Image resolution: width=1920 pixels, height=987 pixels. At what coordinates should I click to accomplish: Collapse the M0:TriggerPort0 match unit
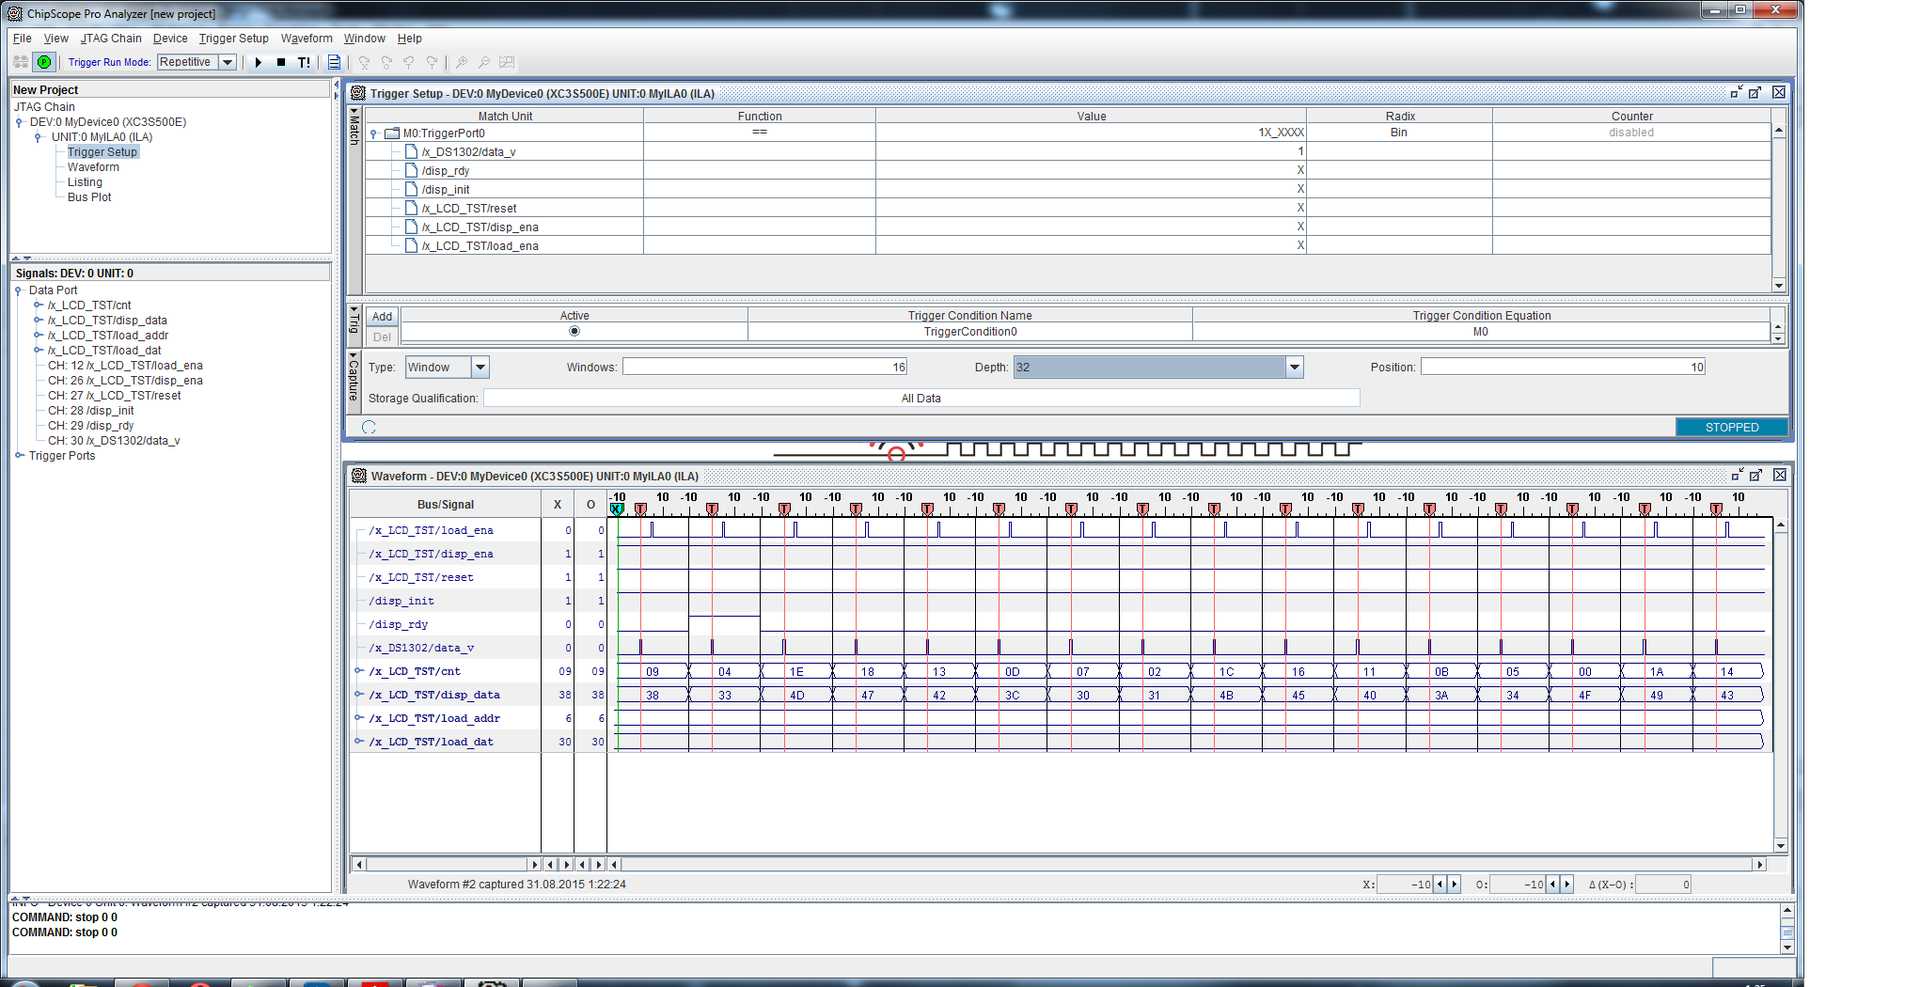[x=374, y=133]
